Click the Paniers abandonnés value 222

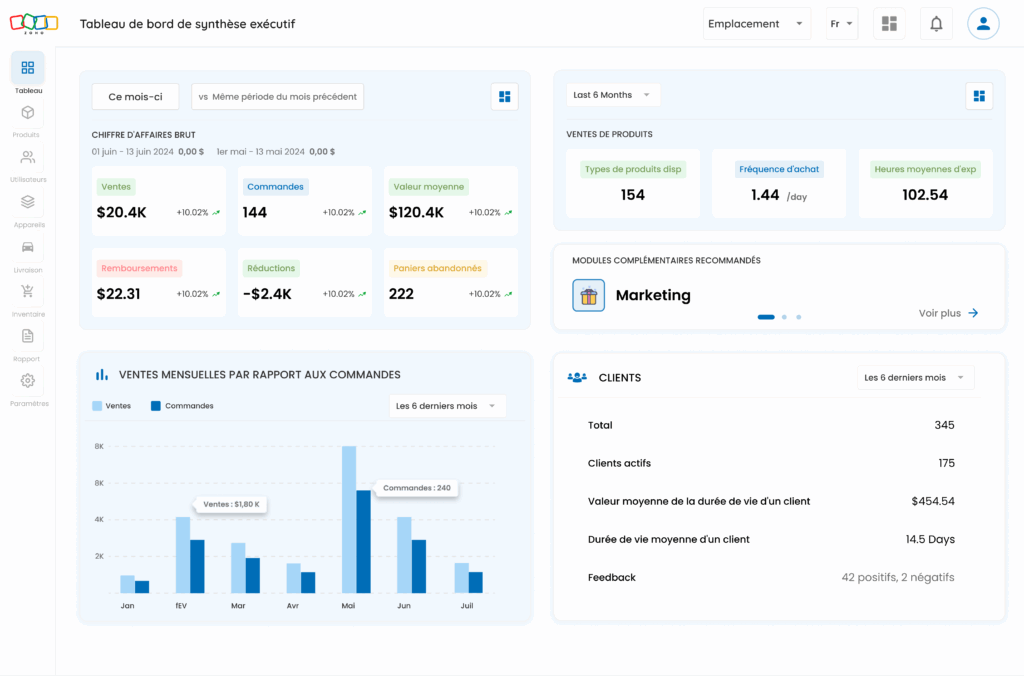pos(401,294)
